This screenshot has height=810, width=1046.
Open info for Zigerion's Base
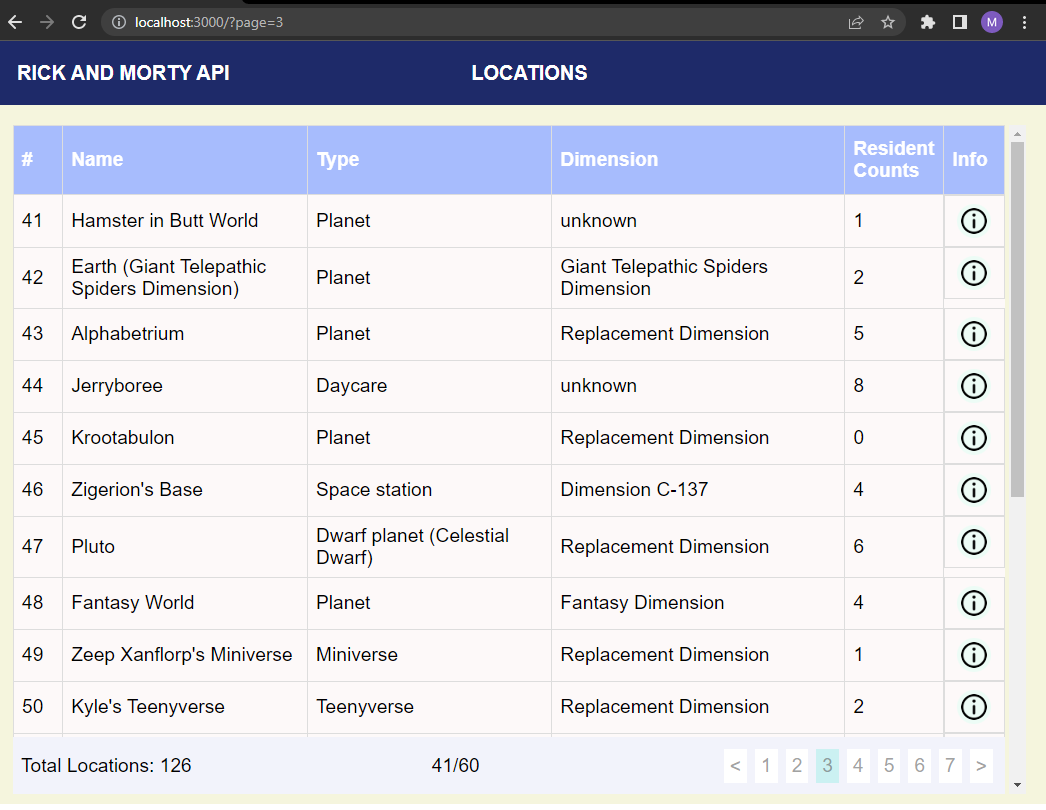coord(973,490)
